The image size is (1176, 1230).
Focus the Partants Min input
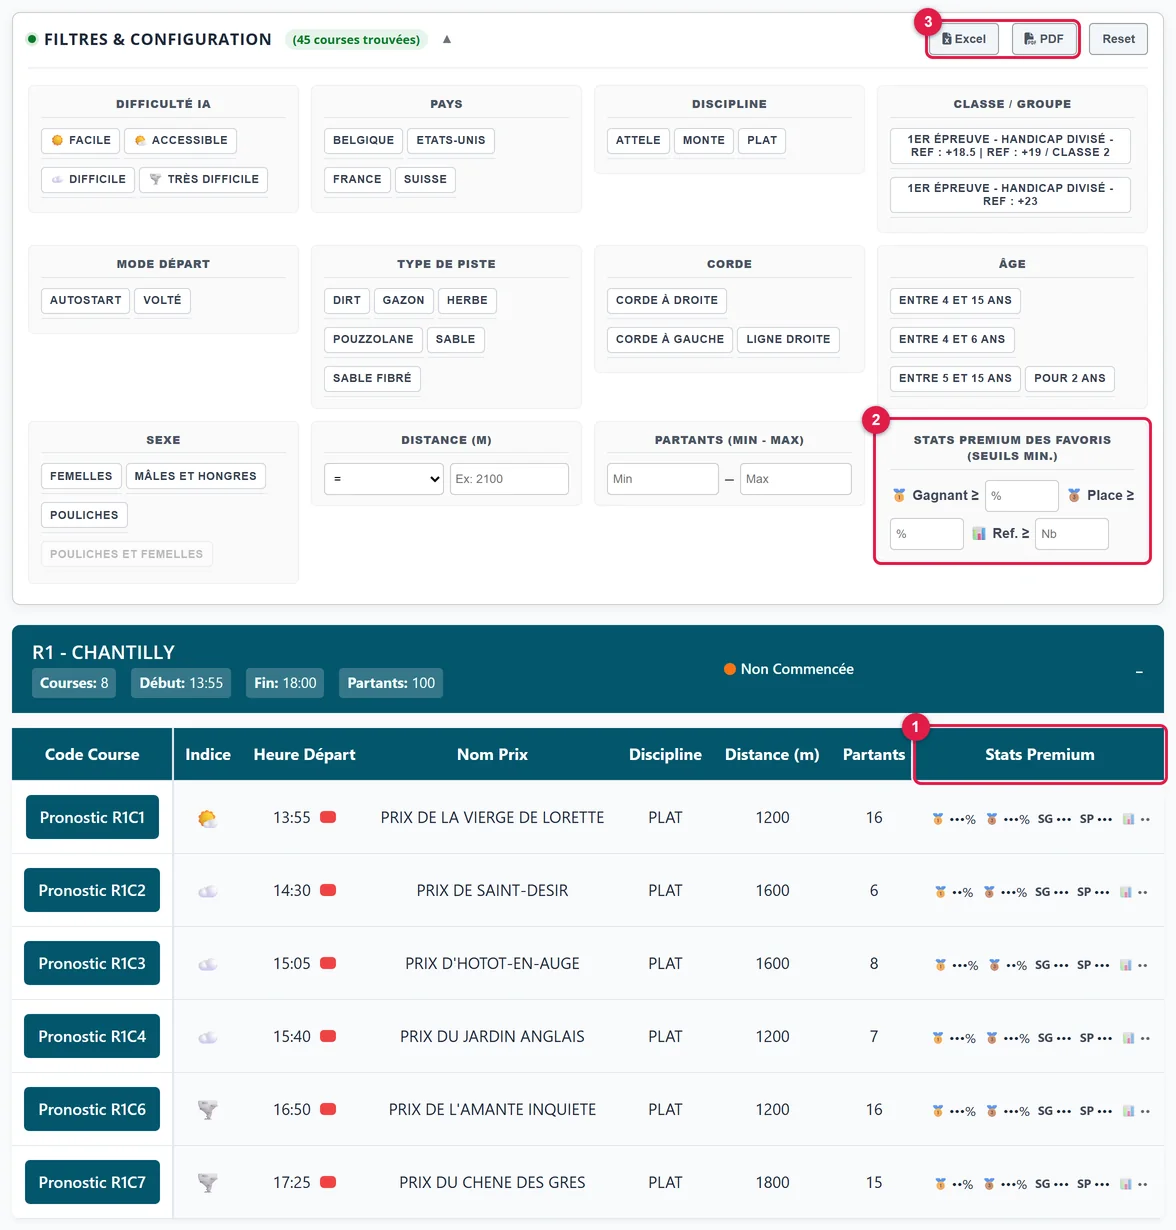(x=663, y=479)
